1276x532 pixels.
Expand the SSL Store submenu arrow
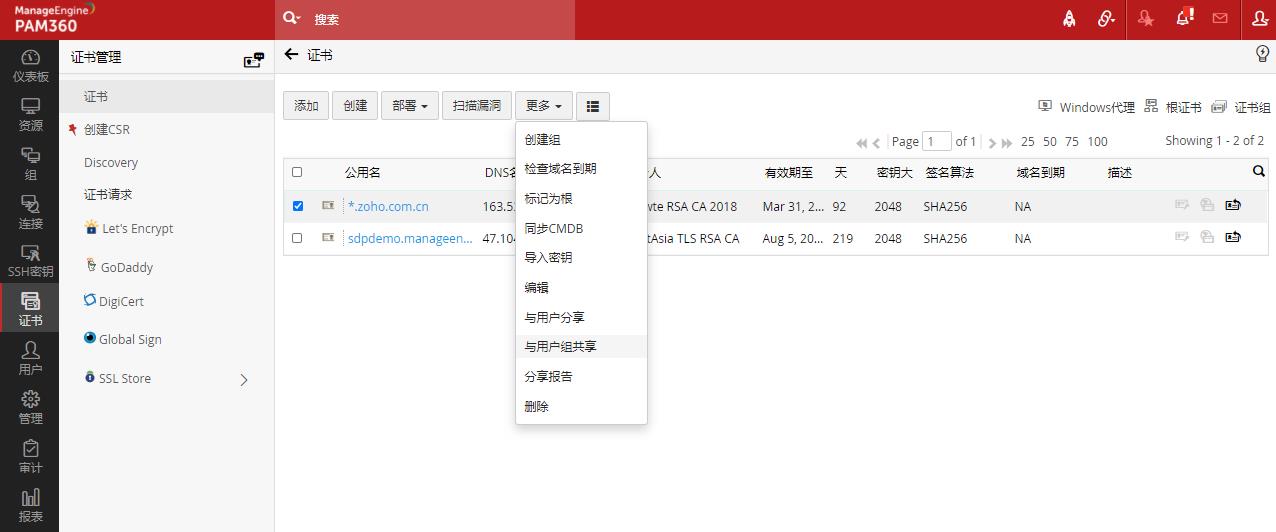tap(244, 379)
